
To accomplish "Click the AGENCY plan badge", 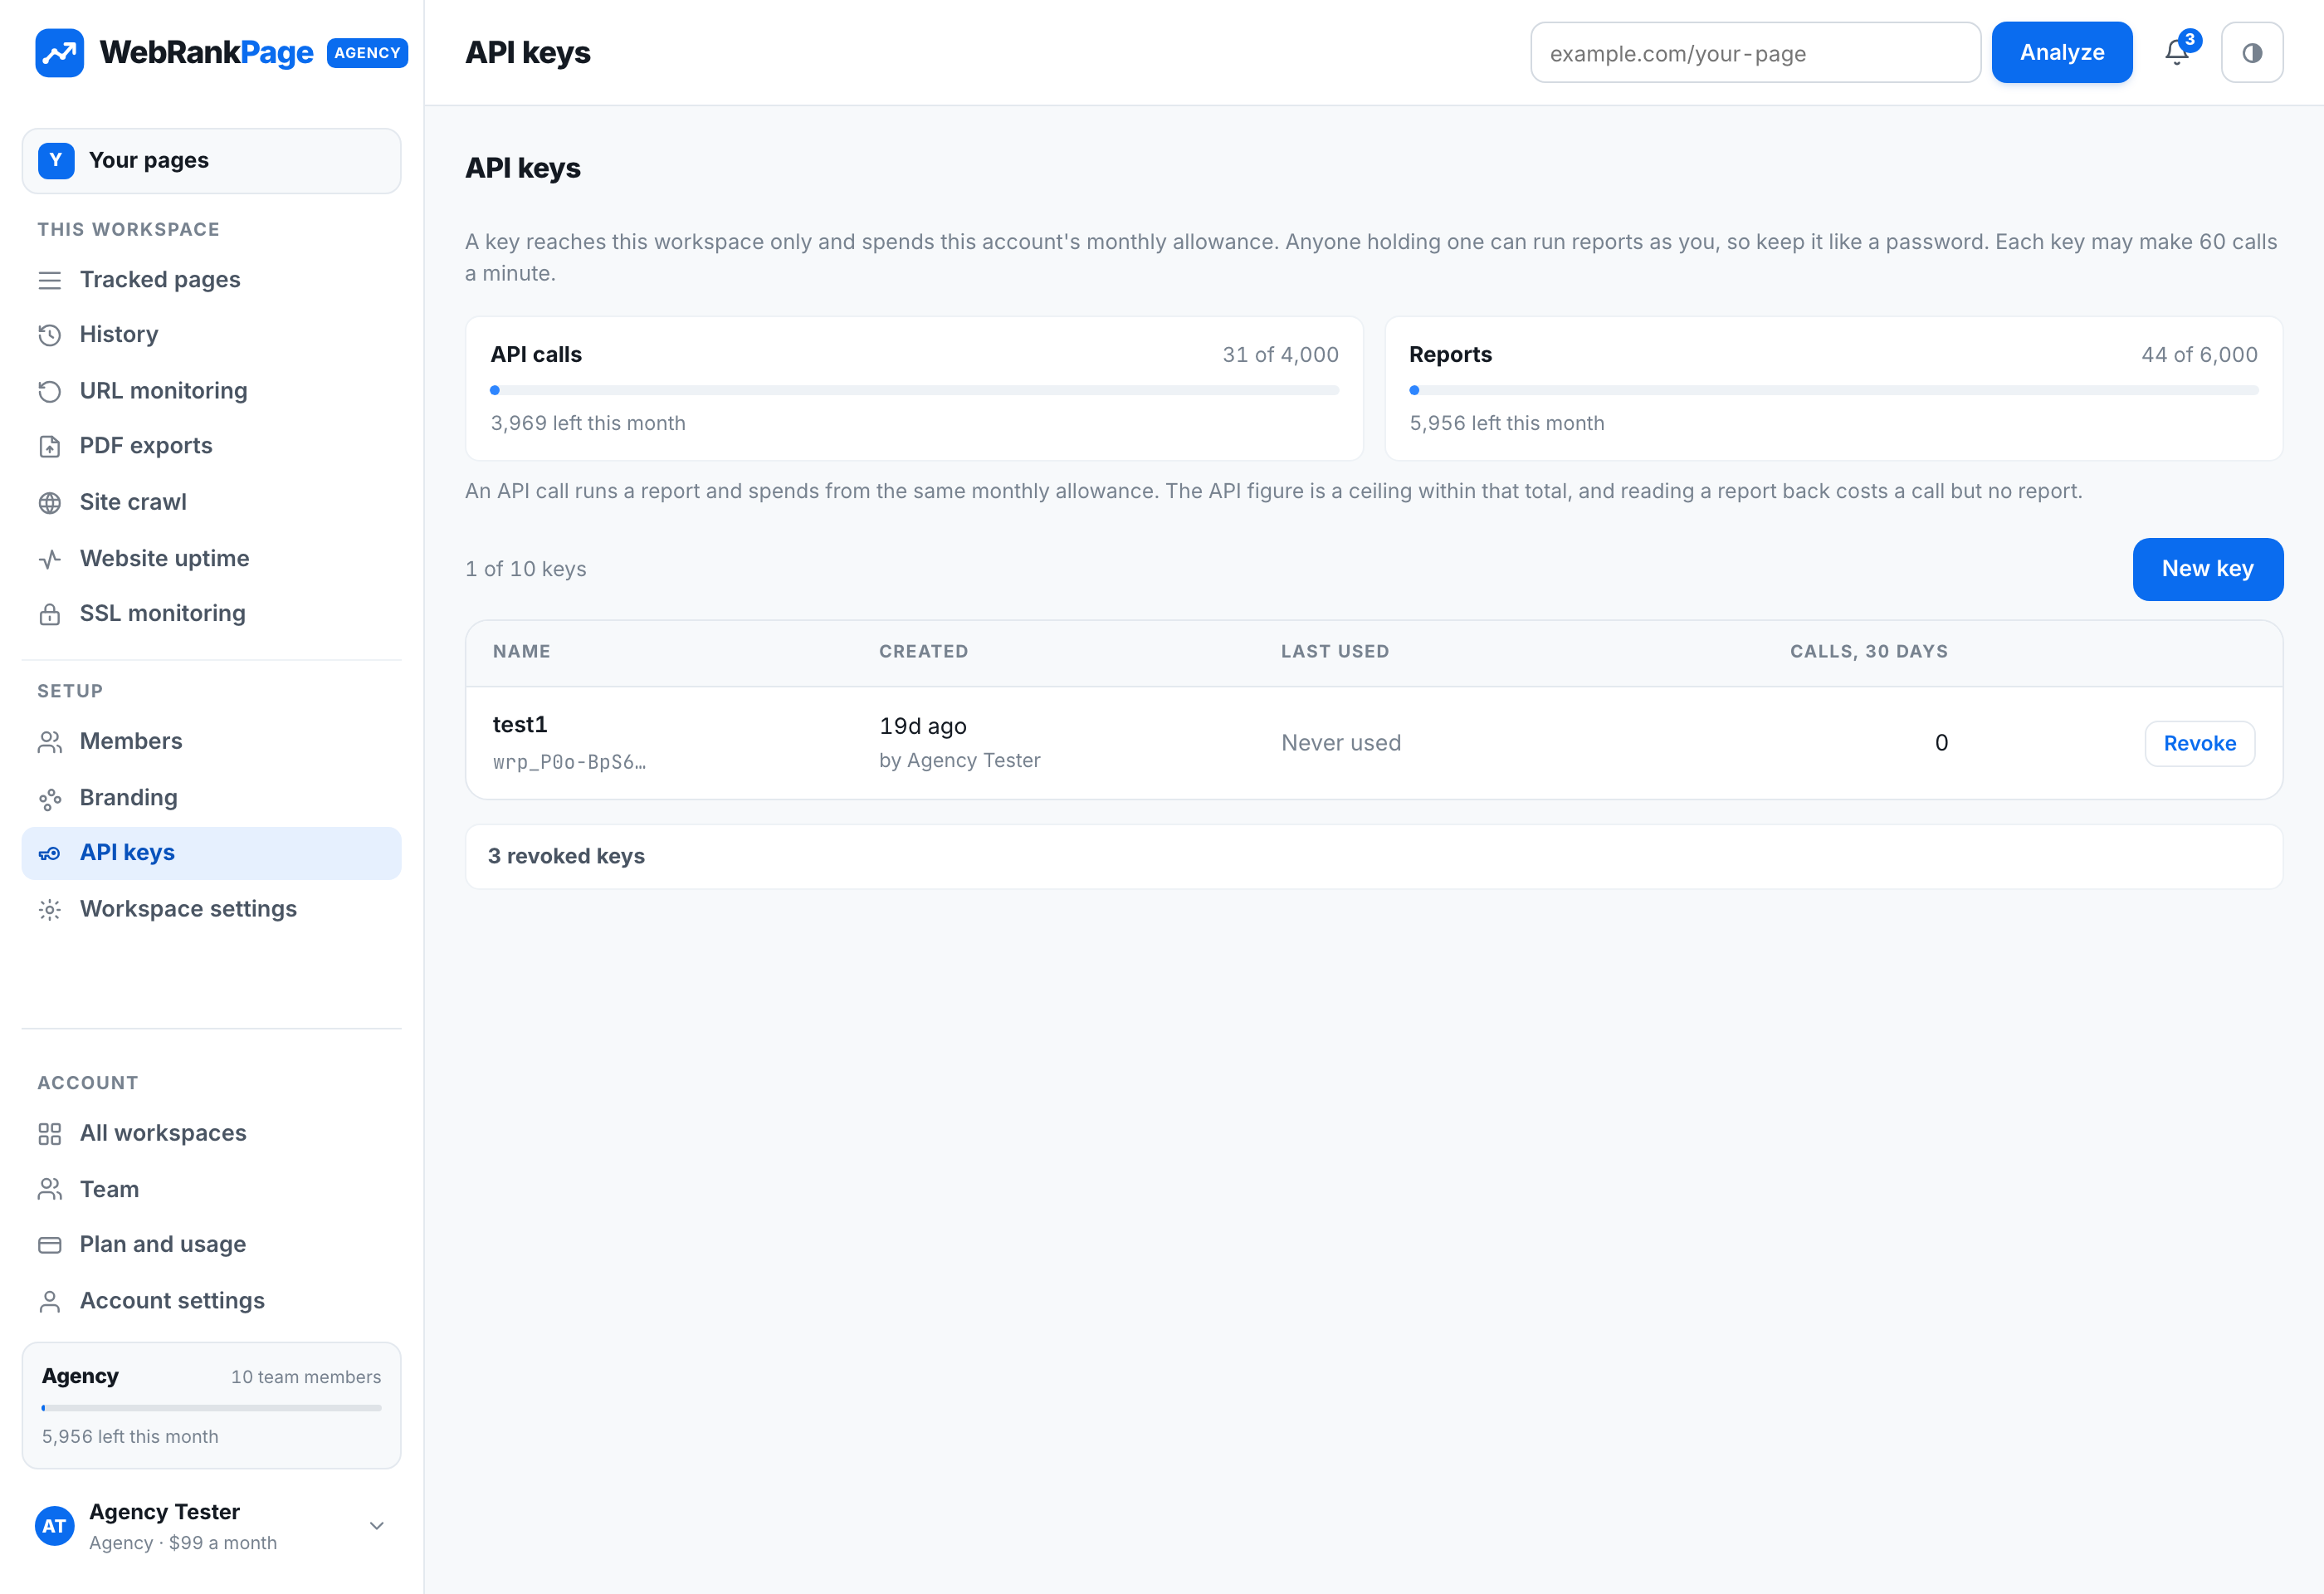I will point(367,53).
